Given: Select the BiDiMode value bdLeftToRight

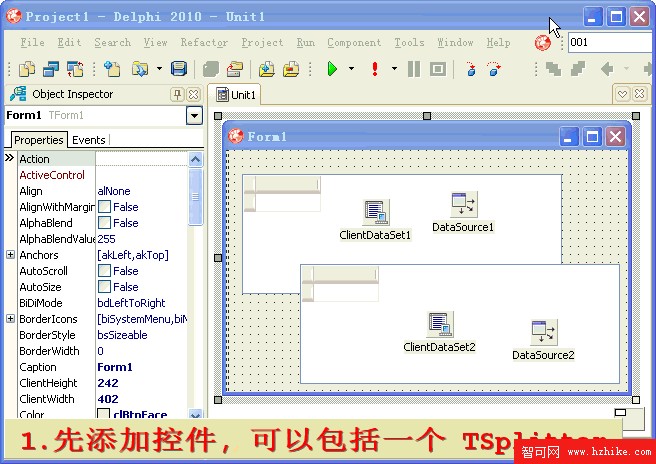Looking at the screenshot, I should 131,302.
